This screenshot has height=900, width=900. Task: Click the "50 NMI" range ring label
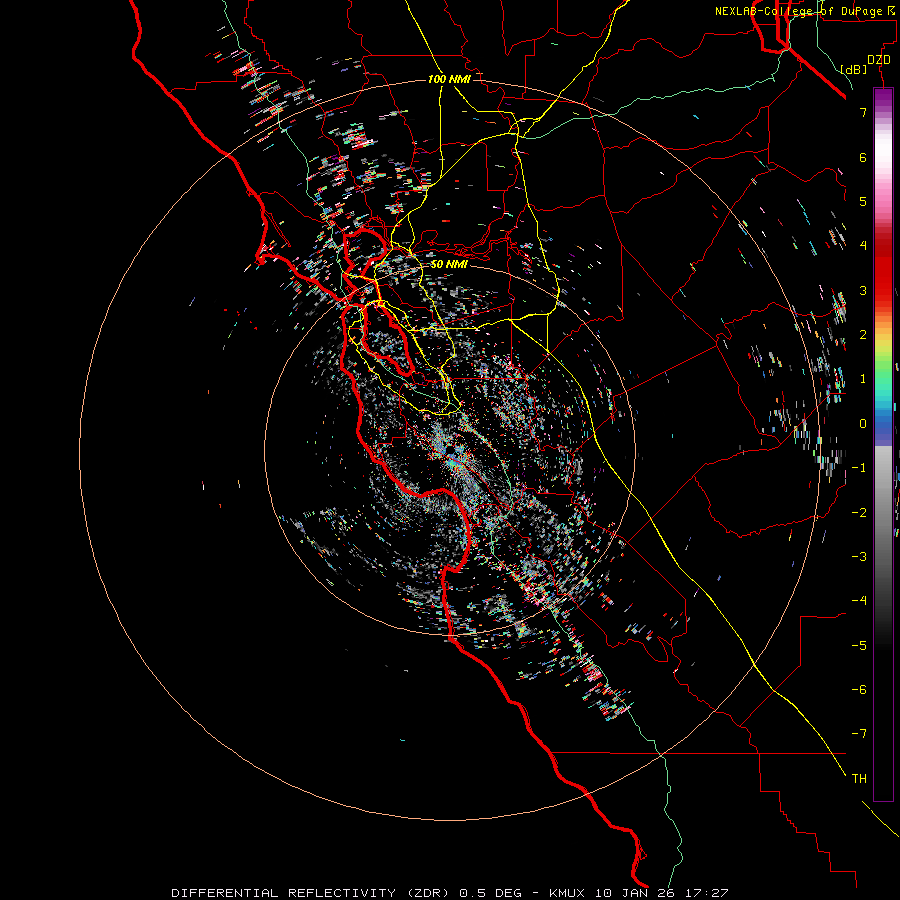click(x=449, y=264)
